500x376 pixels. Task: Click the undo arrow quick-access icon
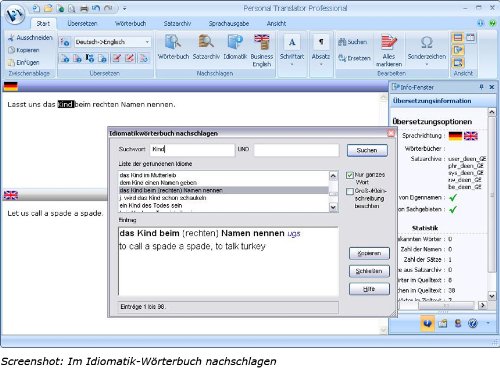click(x=96, y=8)
